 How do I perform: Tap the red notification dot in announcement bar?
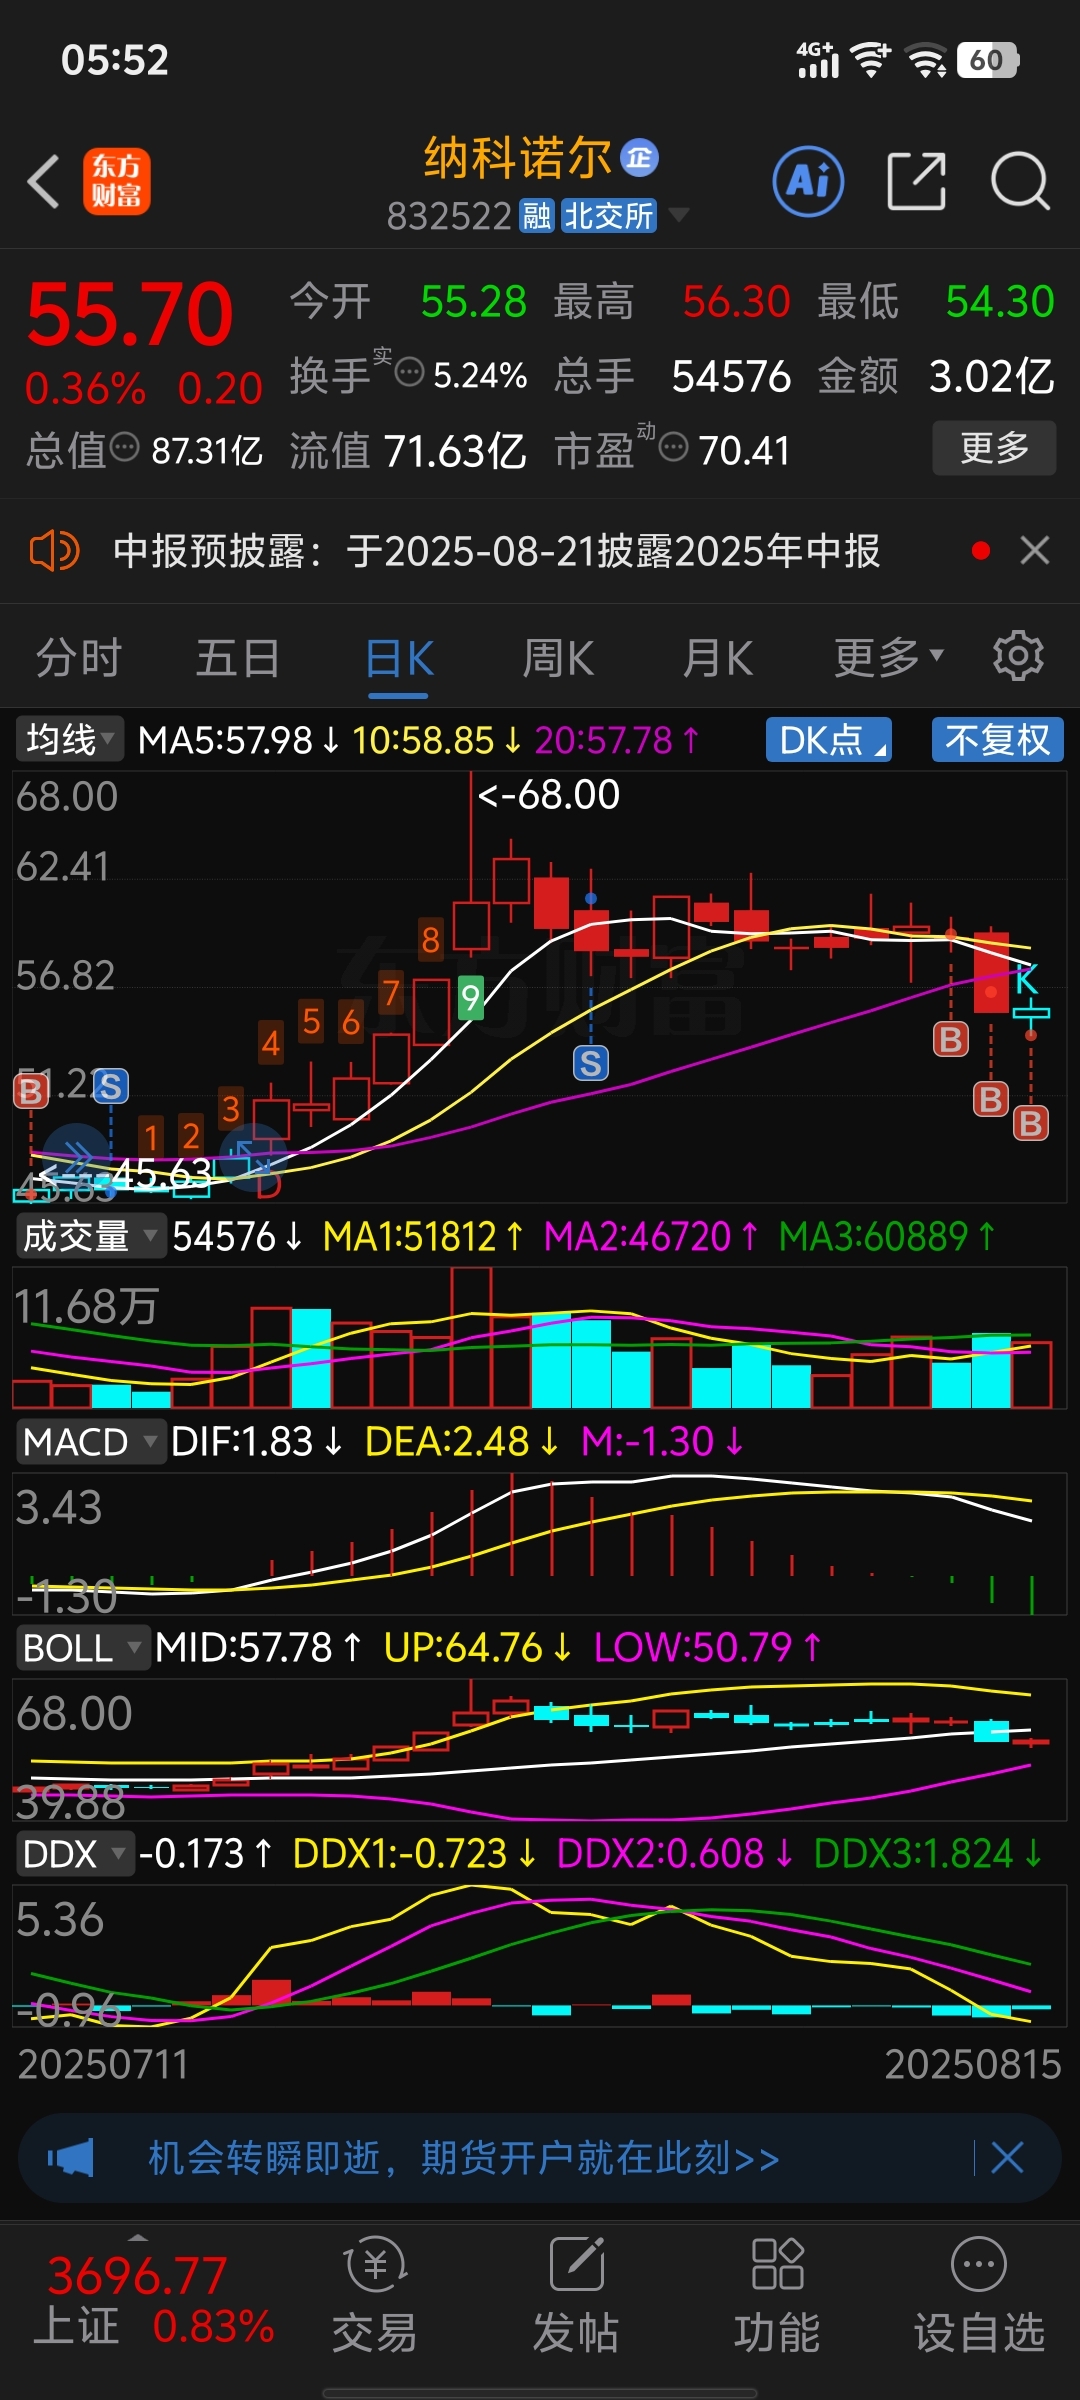[x=981, y=551]
